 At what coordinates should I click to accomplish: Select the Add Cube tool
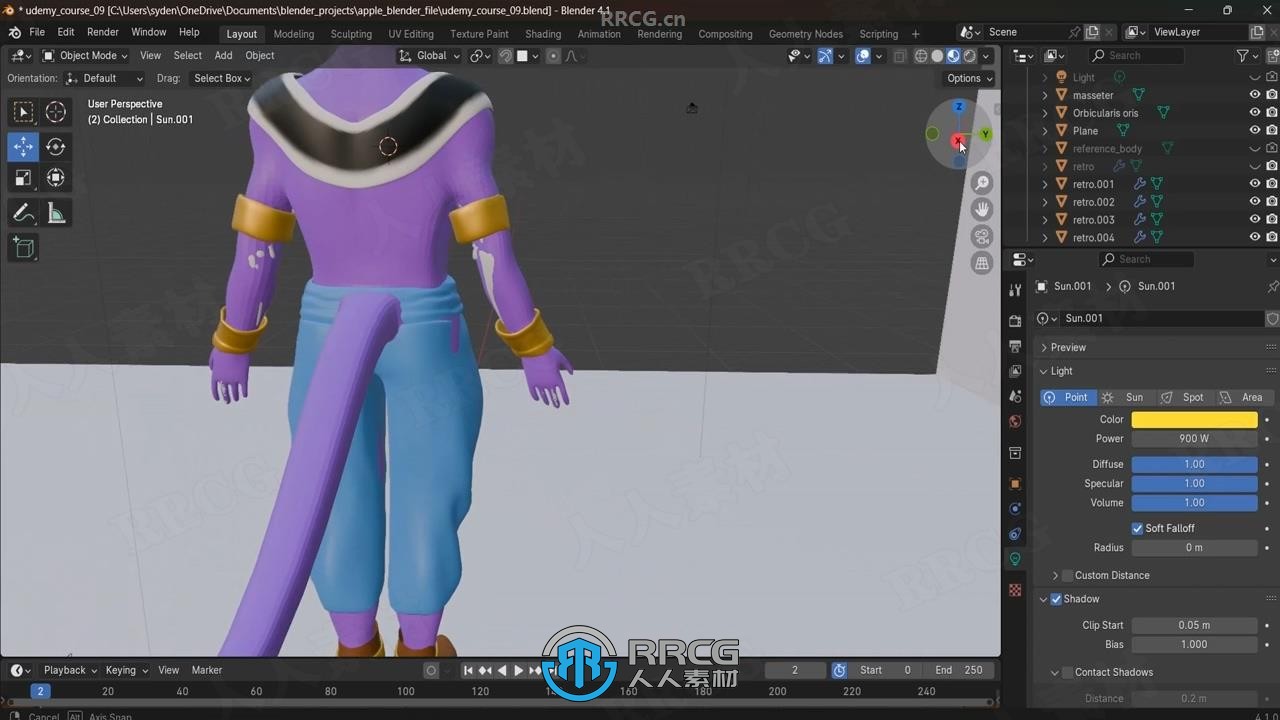(x=23, y=247)
